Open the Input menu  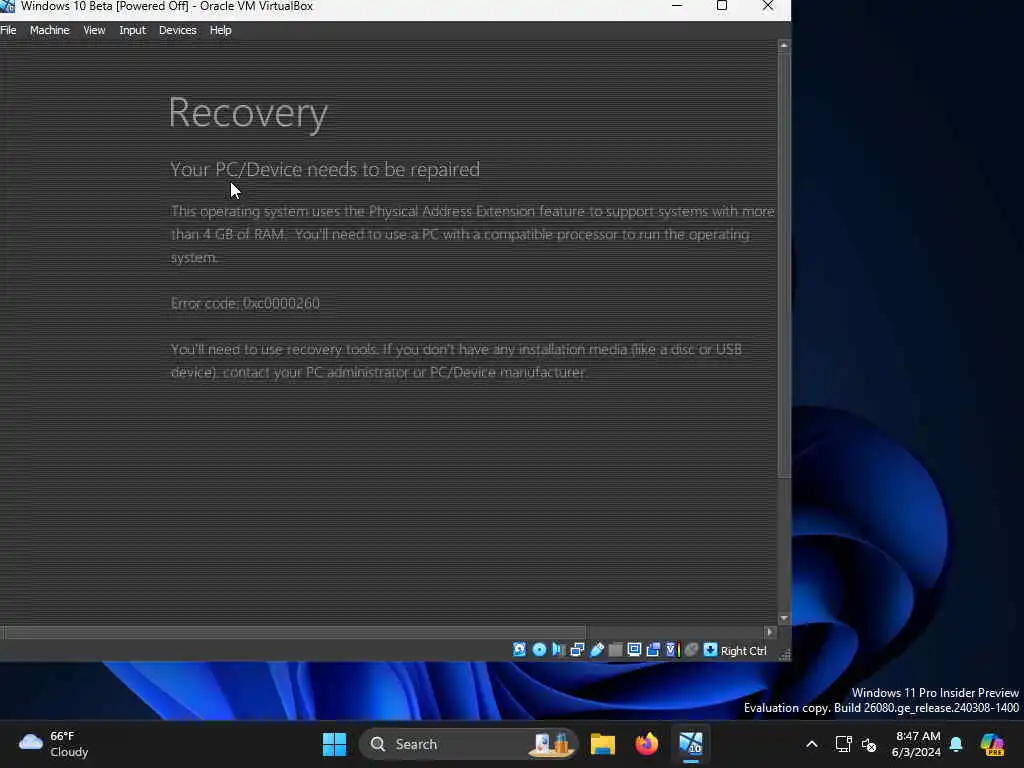coord(133,30)
